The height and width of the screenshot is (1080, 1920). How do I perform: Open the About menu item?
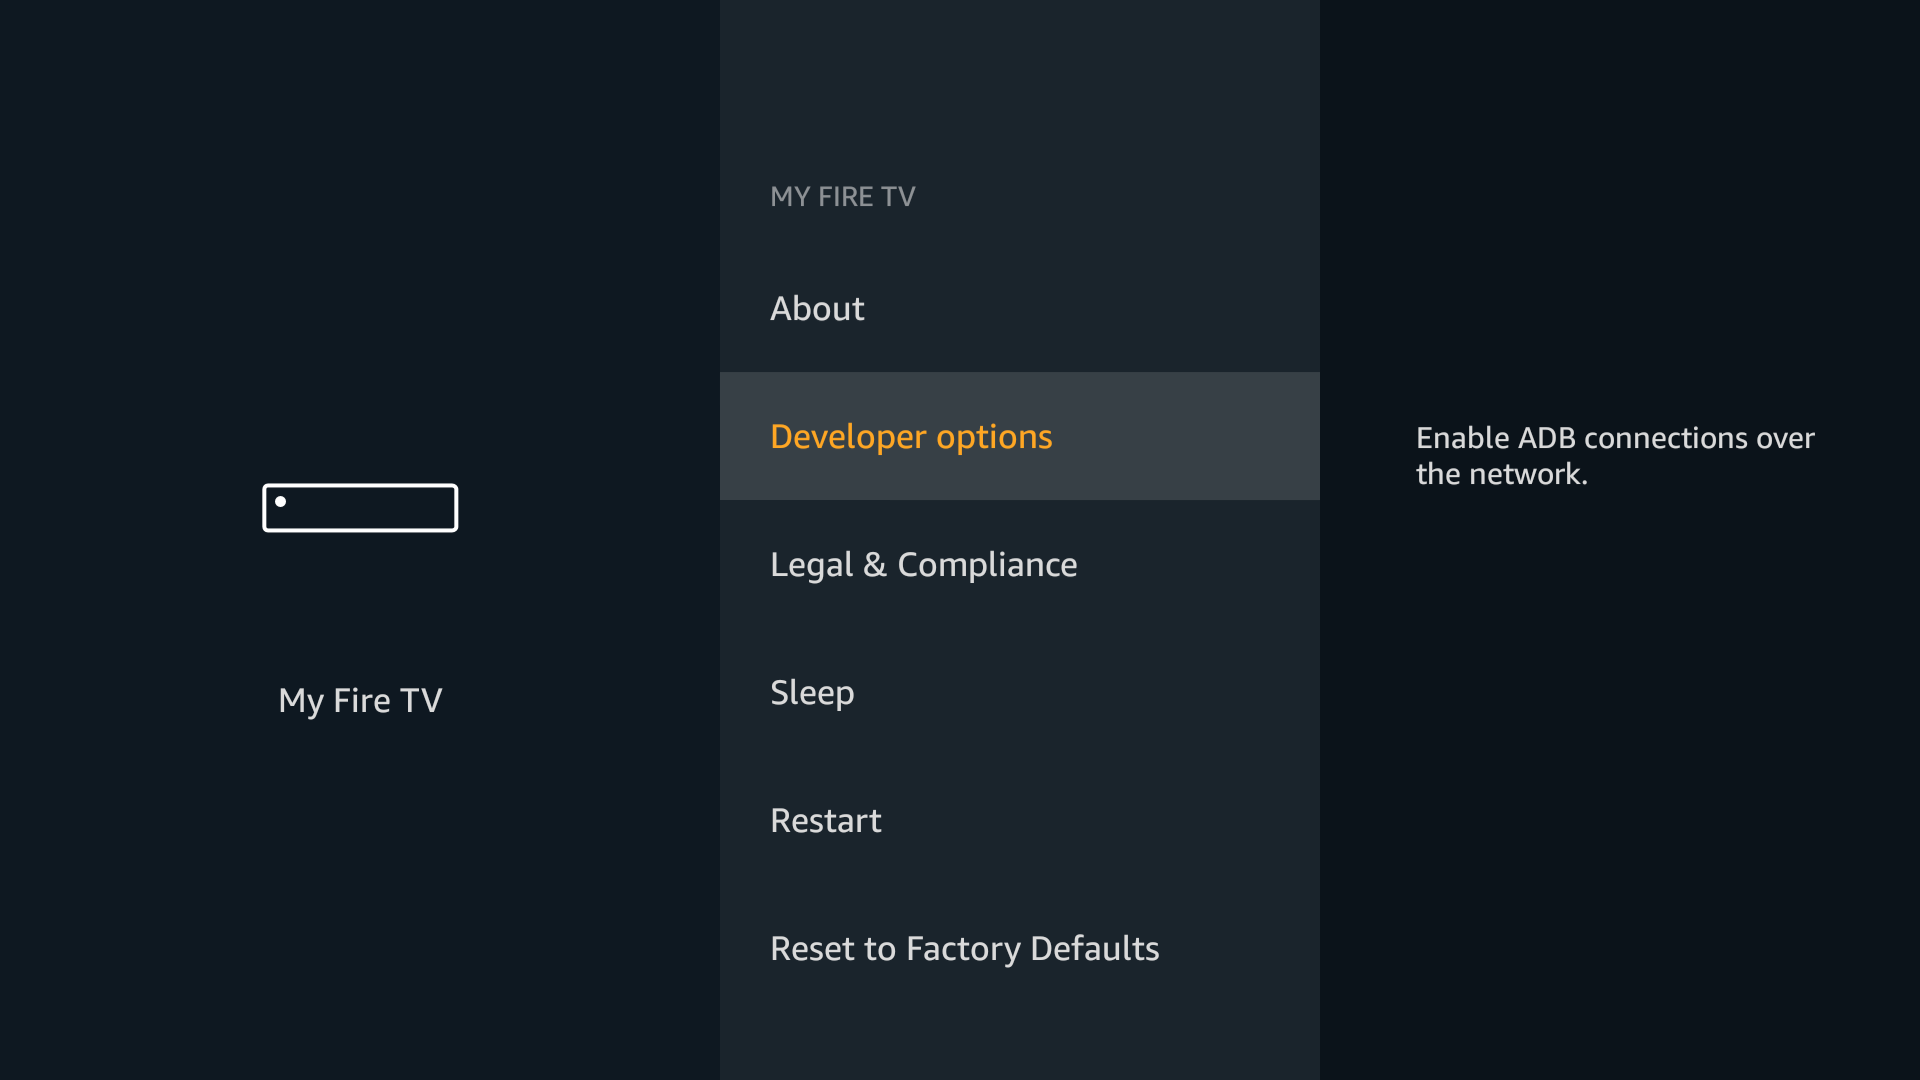(817, 309)
